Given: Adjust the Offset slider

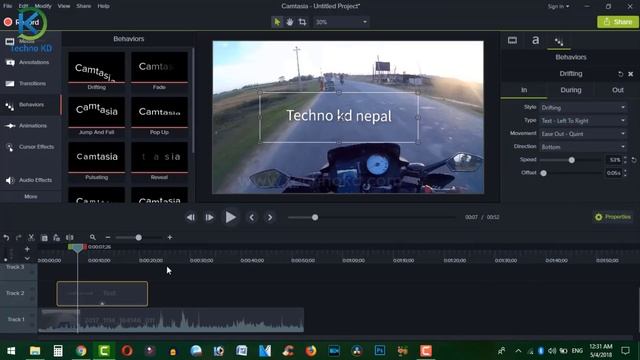Looking at the screenshot, I should 543,173.
